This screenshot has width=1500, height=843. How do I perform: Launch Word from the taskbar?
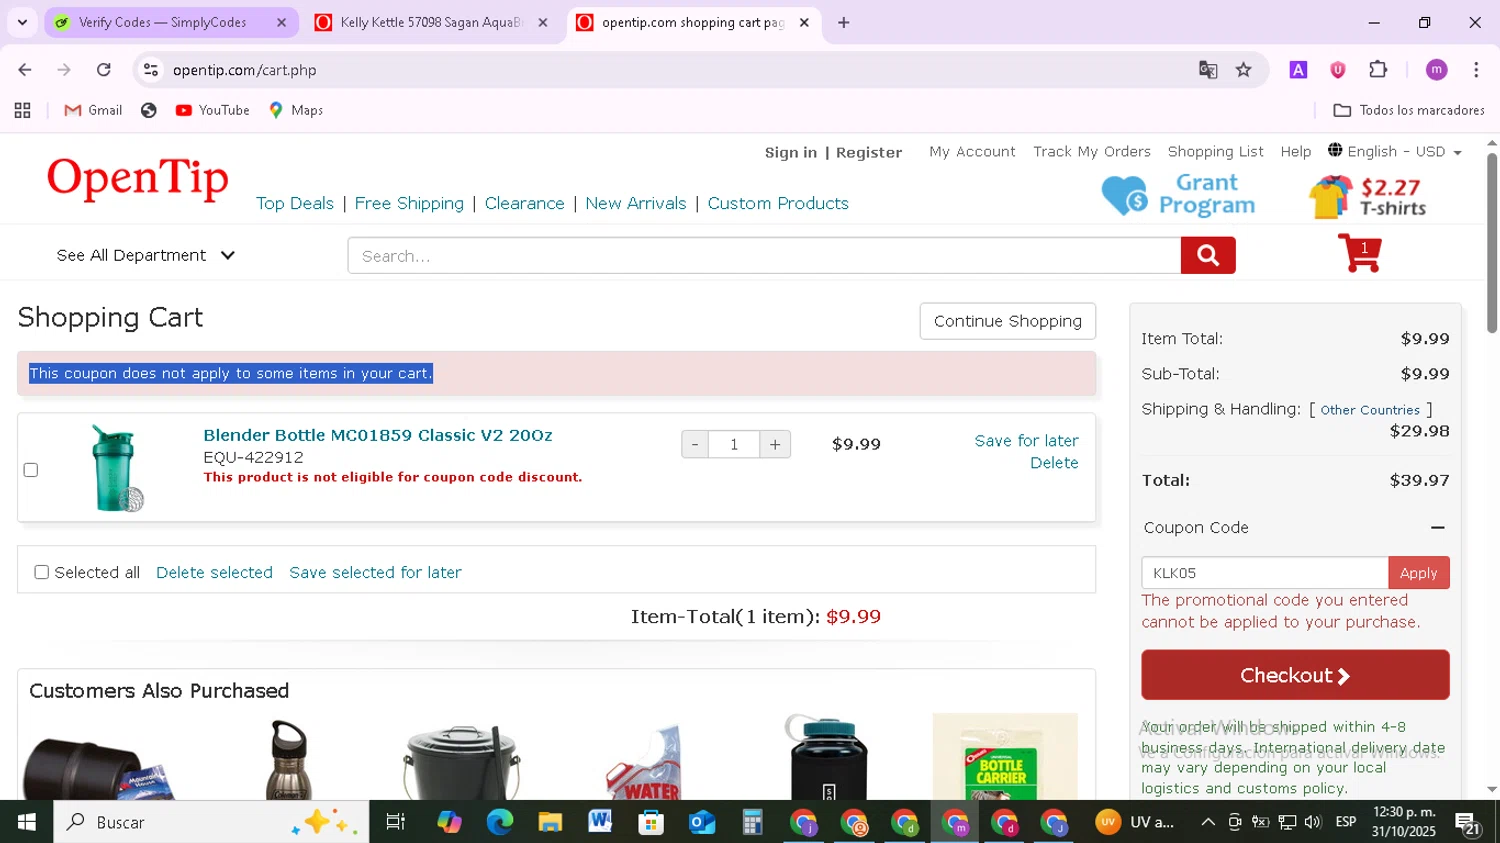600,822
